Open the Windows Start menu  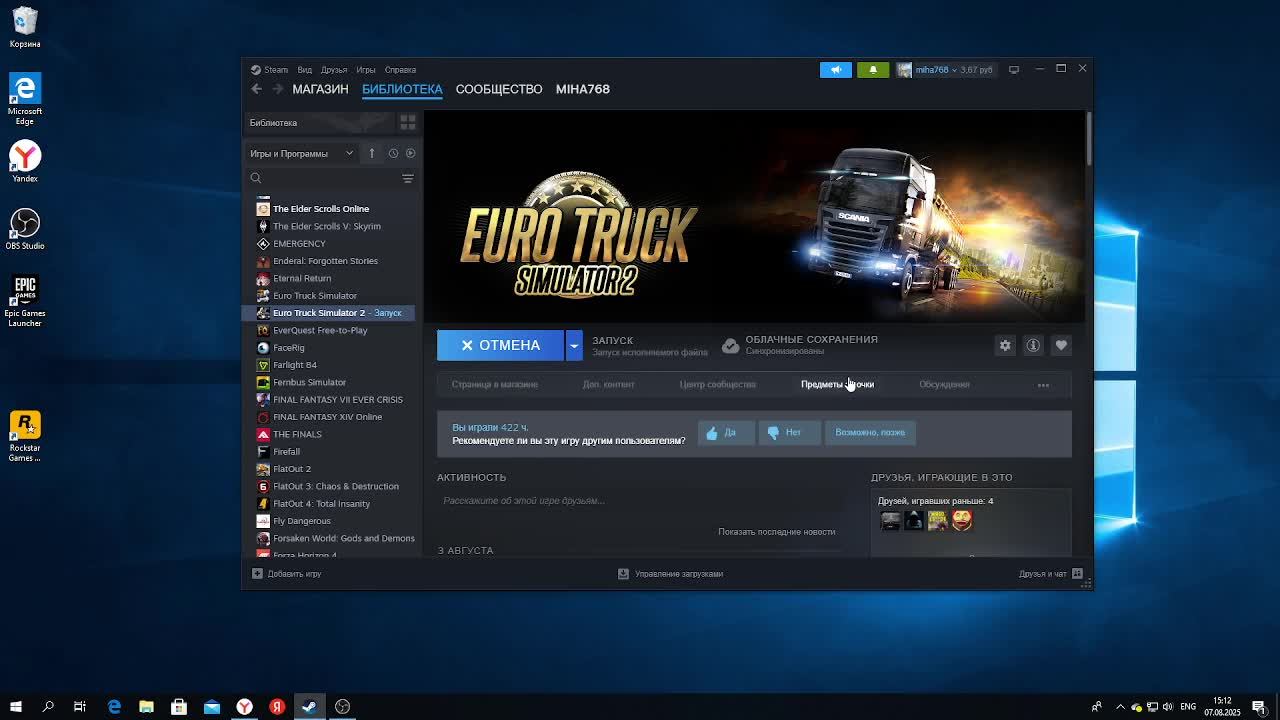click(16, 707)
